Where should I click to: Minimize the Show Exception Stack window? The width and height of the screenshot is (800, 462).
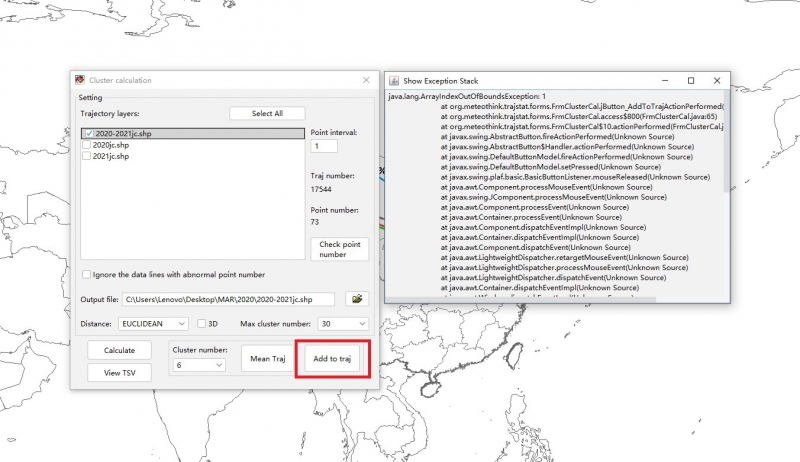click(663, 80)
